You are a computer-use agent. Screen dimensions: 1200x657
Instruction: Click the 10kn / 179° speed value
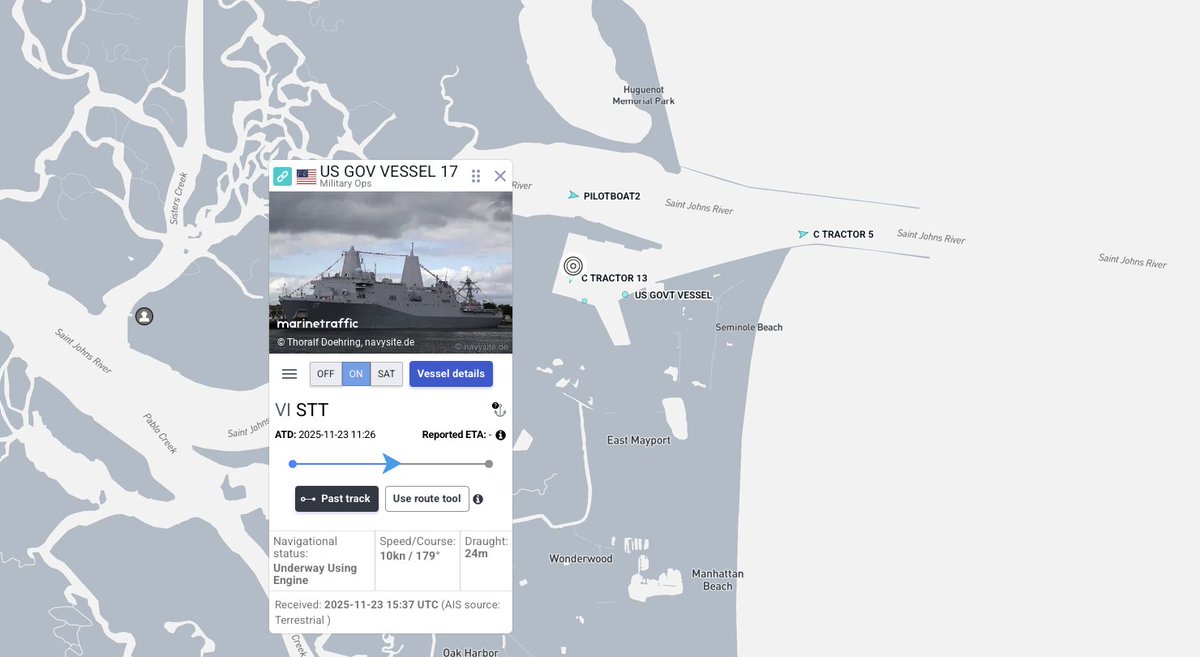(410, 554)
